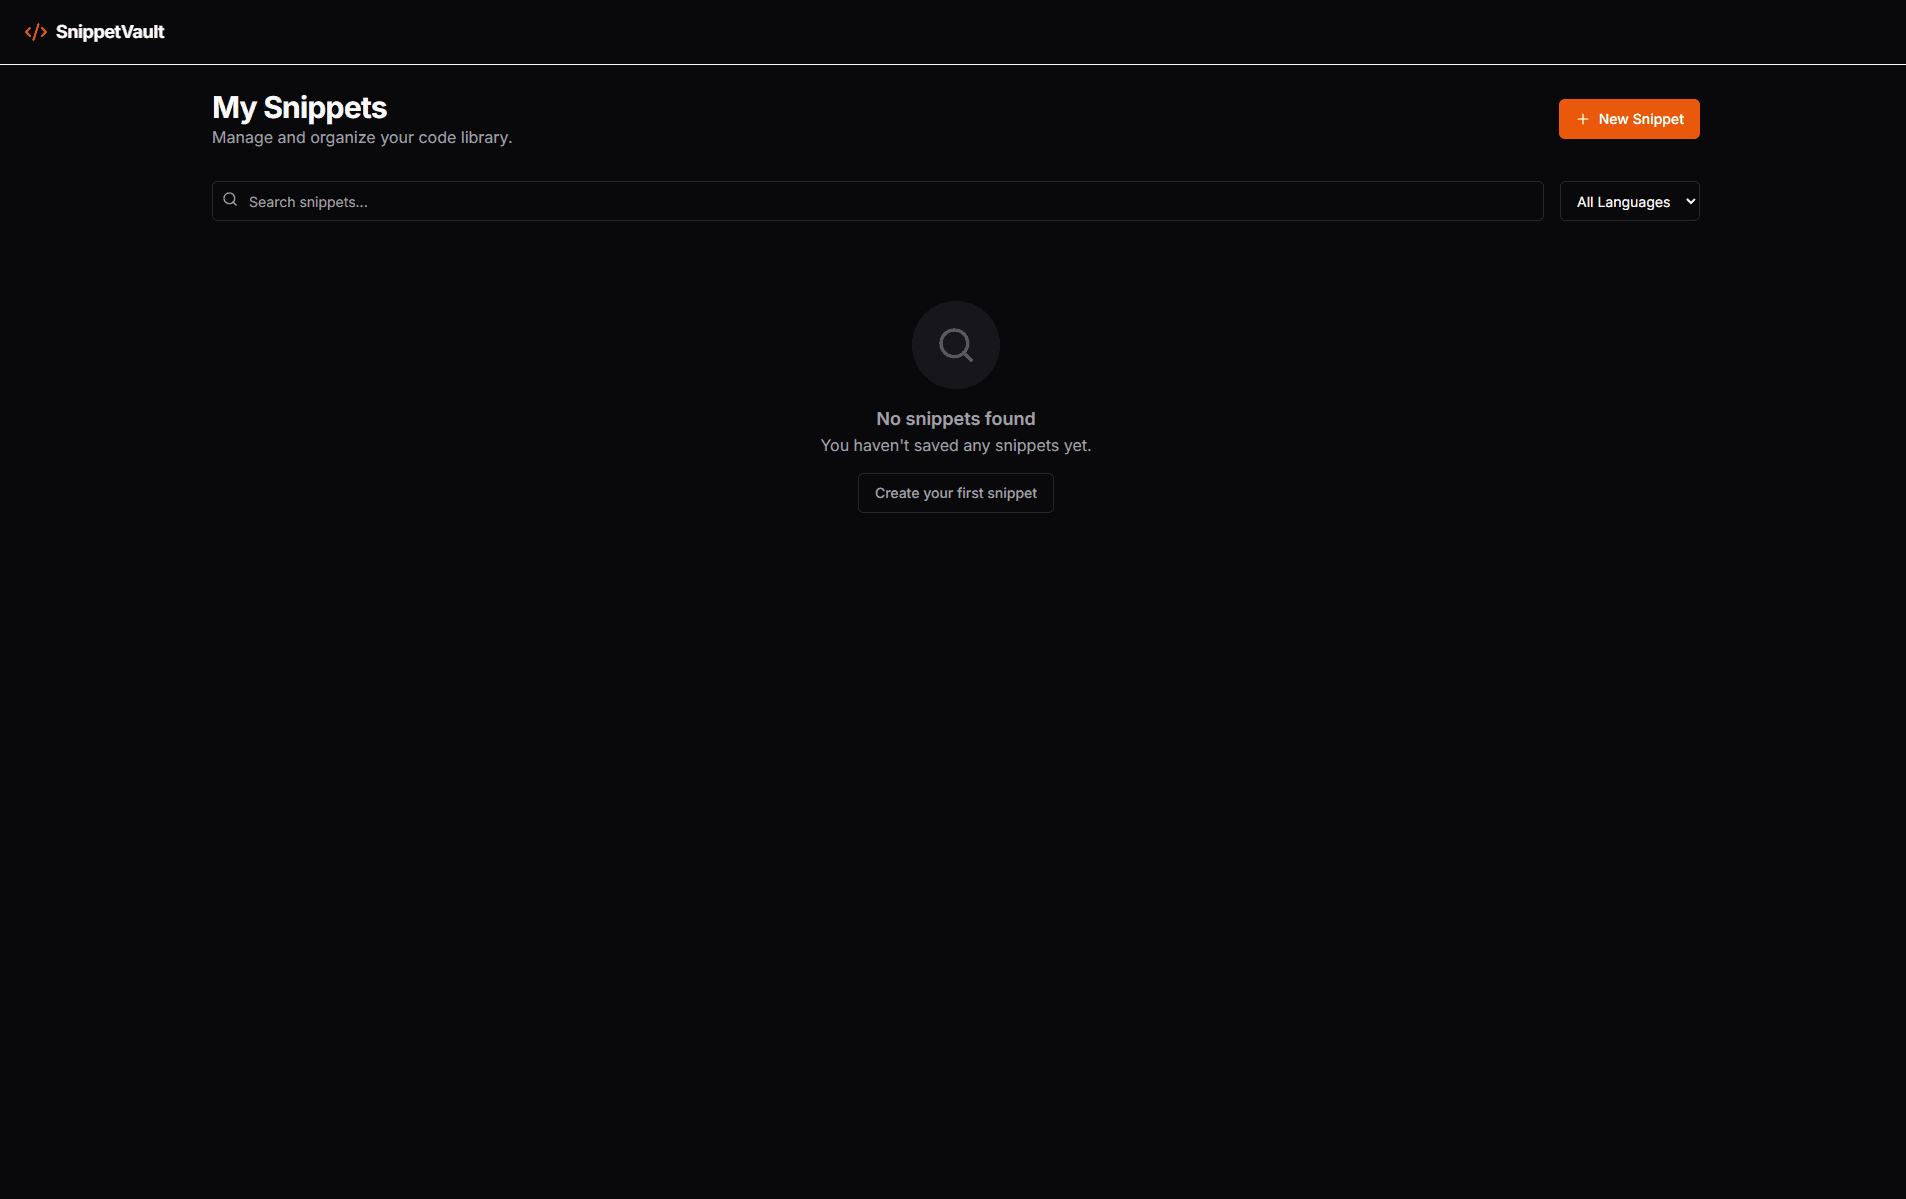Click 'Manage and organize your code library' subtitle
The width and height of the screenshot is (1906, 1199).
click(x=361, y=138)
